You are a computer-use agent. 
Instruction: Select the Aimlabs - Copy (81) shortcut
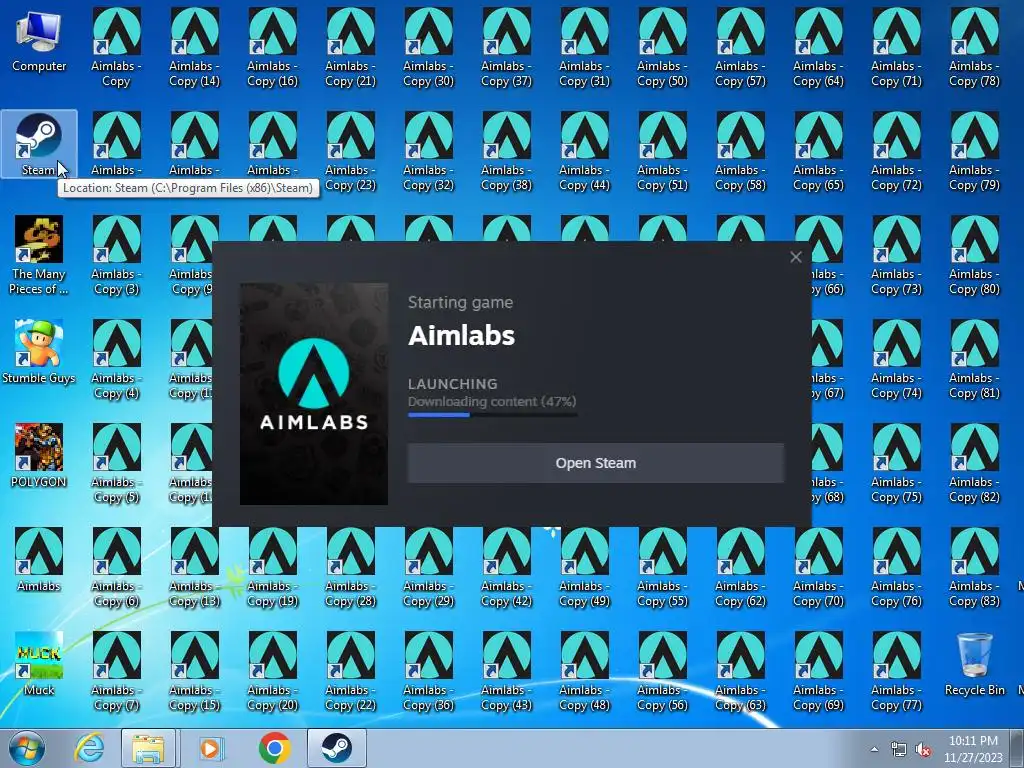pyautogui.click(x=974, y=360)
